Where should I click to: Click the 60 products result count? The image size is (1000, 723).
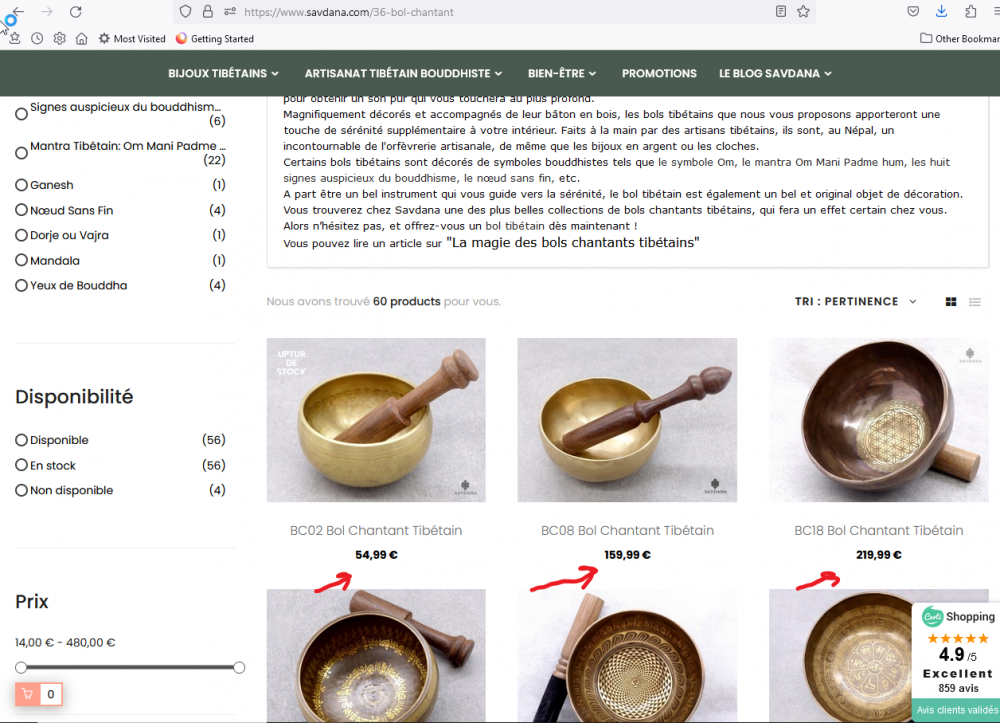click(406, 302)
